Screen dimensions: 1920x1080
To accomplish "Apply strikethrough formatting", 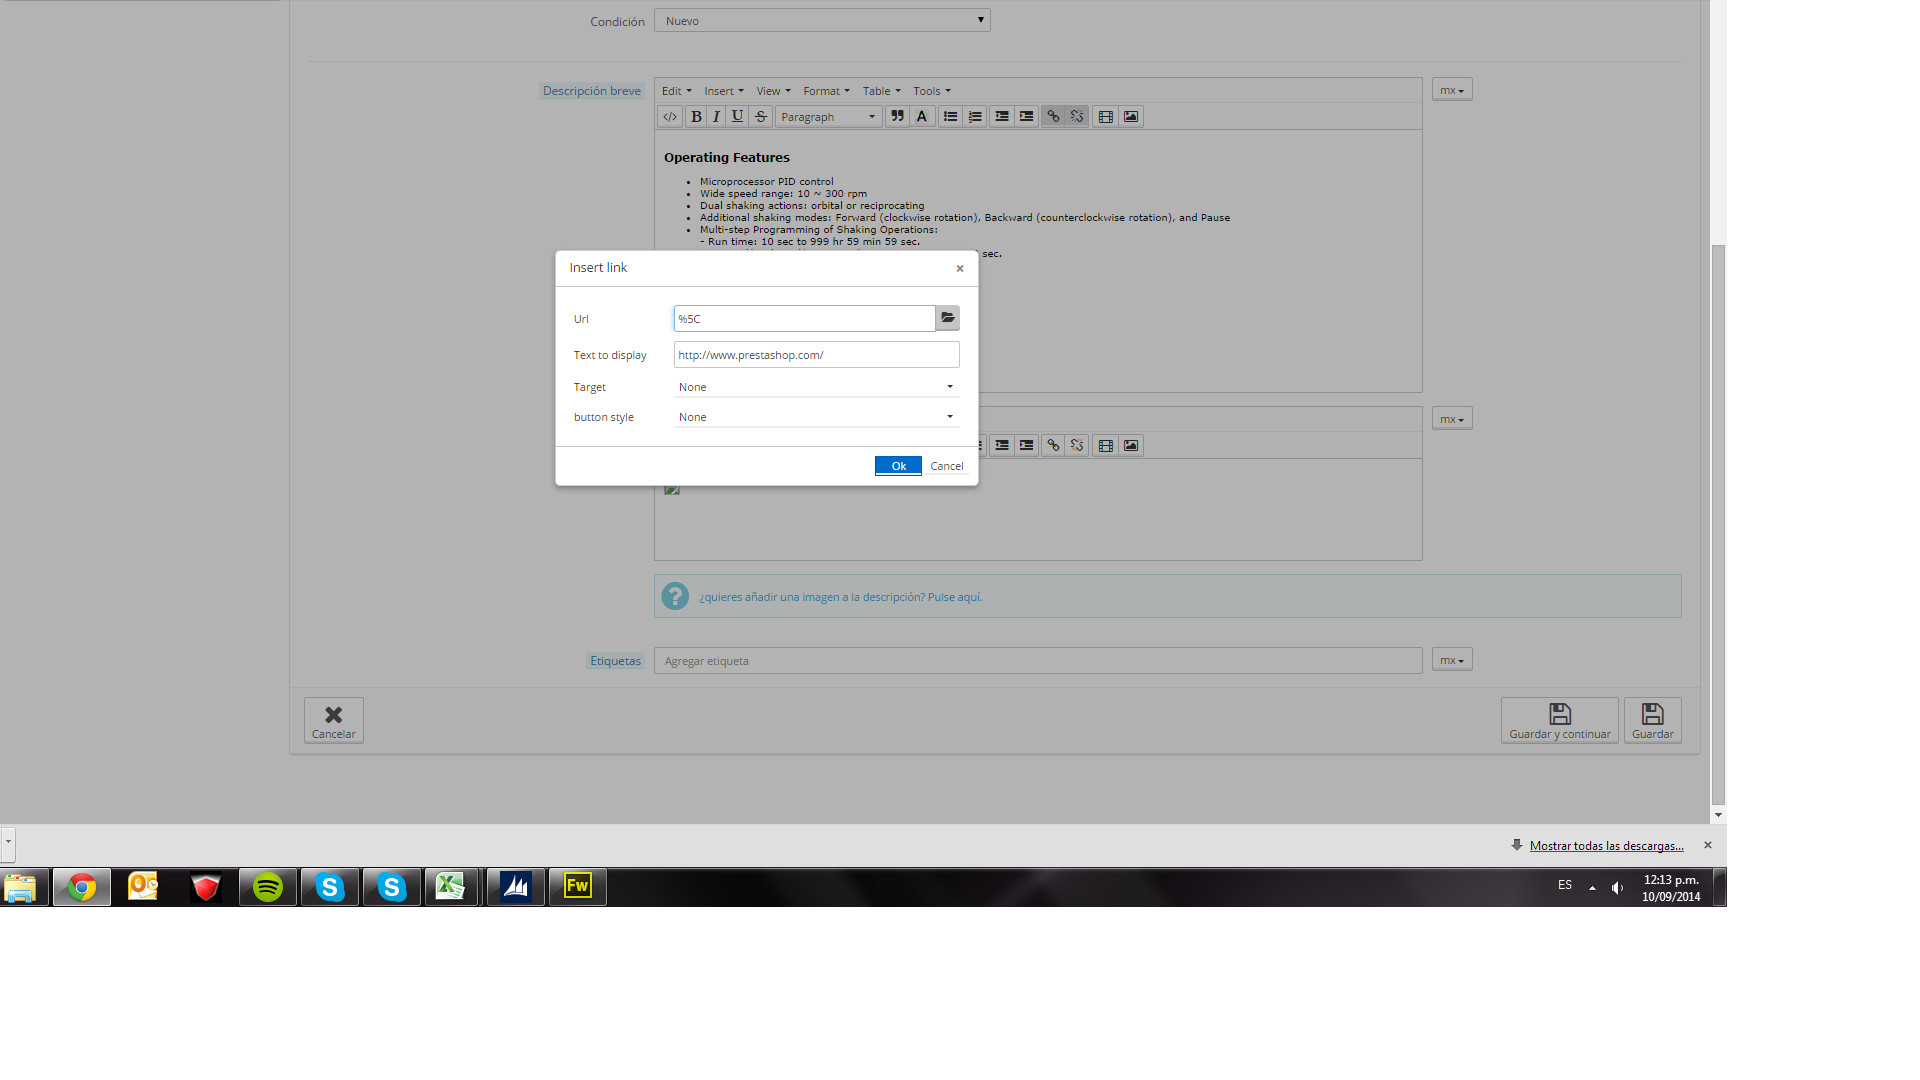I will click(761, 117).
